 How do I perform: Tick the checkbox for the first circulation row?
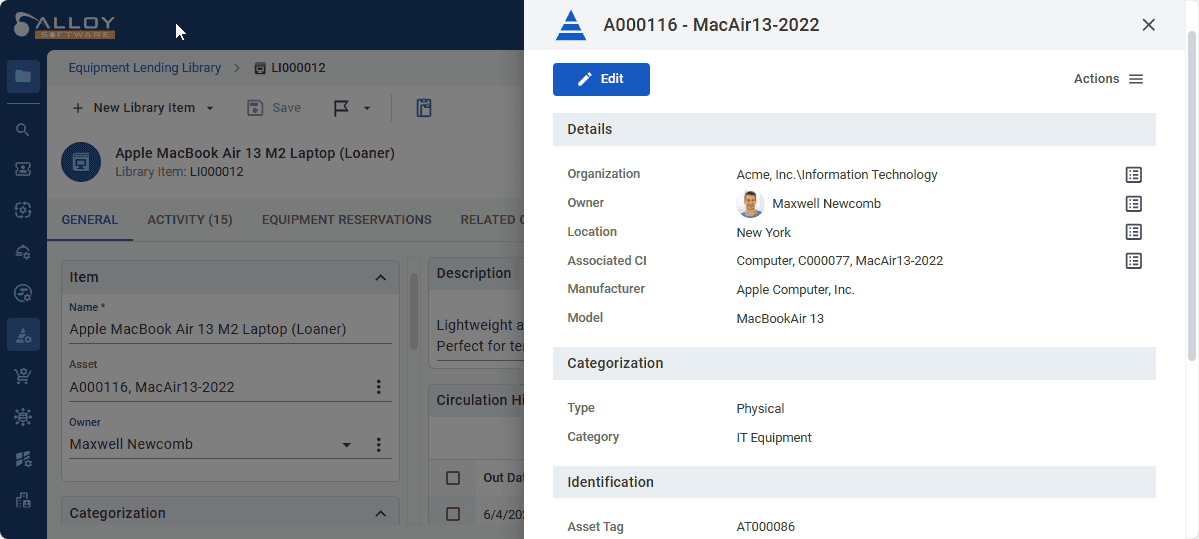pyautogui.click(x=453, y=514)
